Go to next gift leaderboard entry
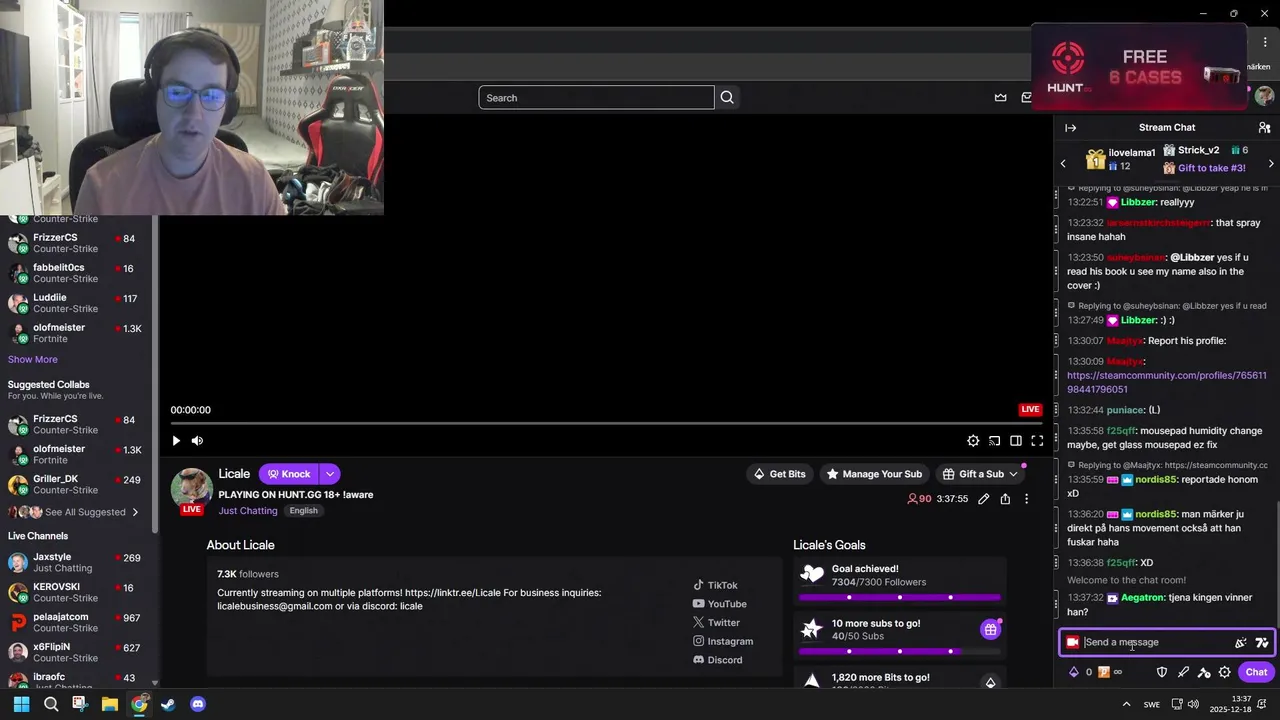The height and width of the screenshot is (720, 1280). [x=1271, y=163]
